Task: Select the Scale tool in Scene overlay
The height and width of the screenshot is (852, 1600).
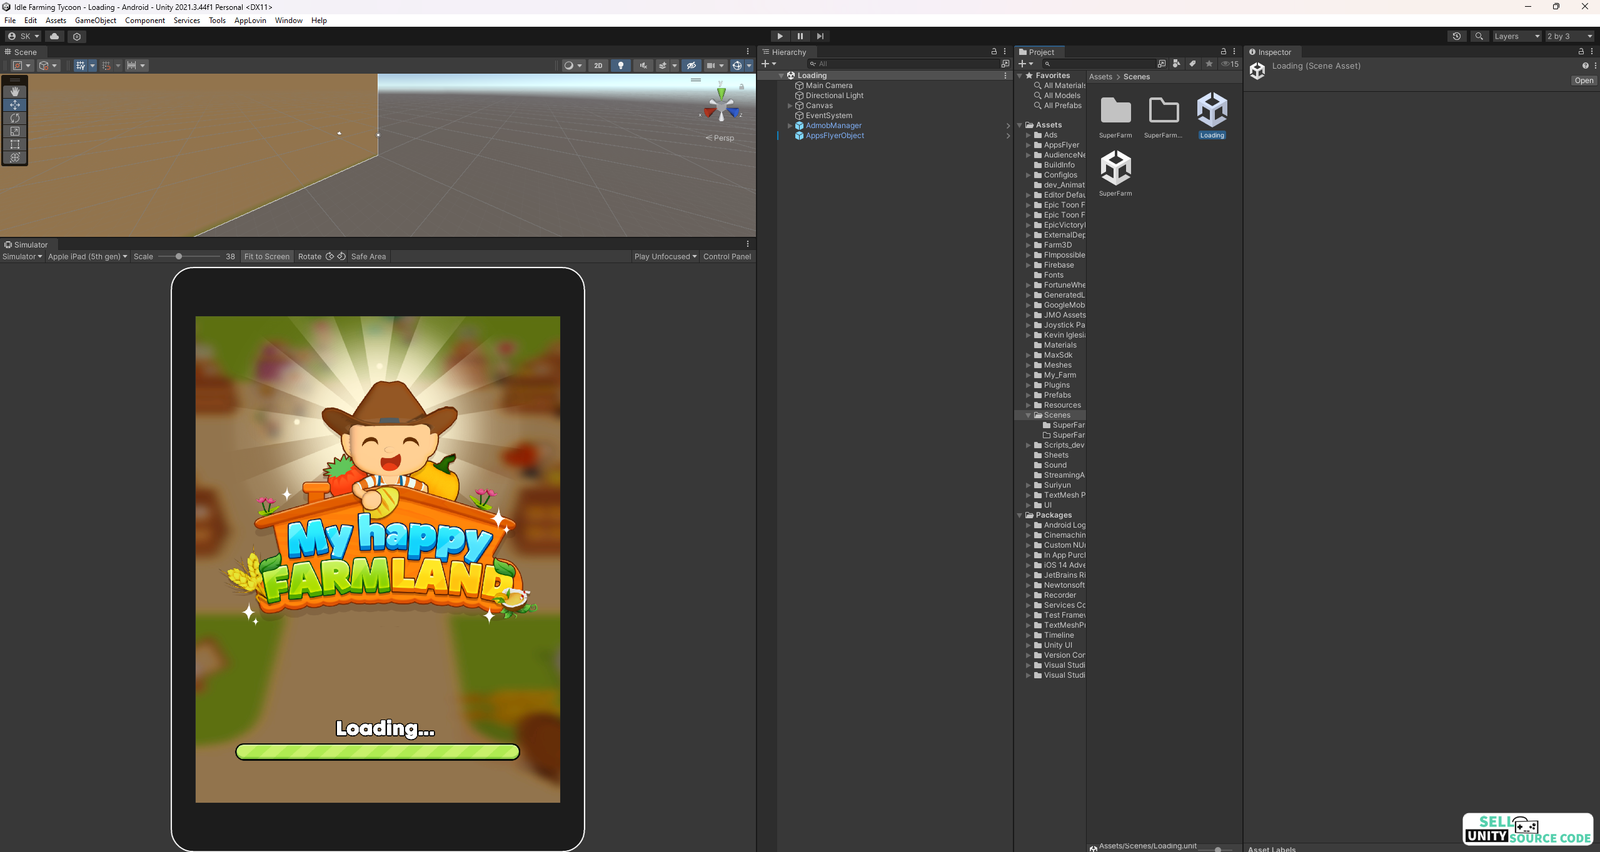Action: 15,131
